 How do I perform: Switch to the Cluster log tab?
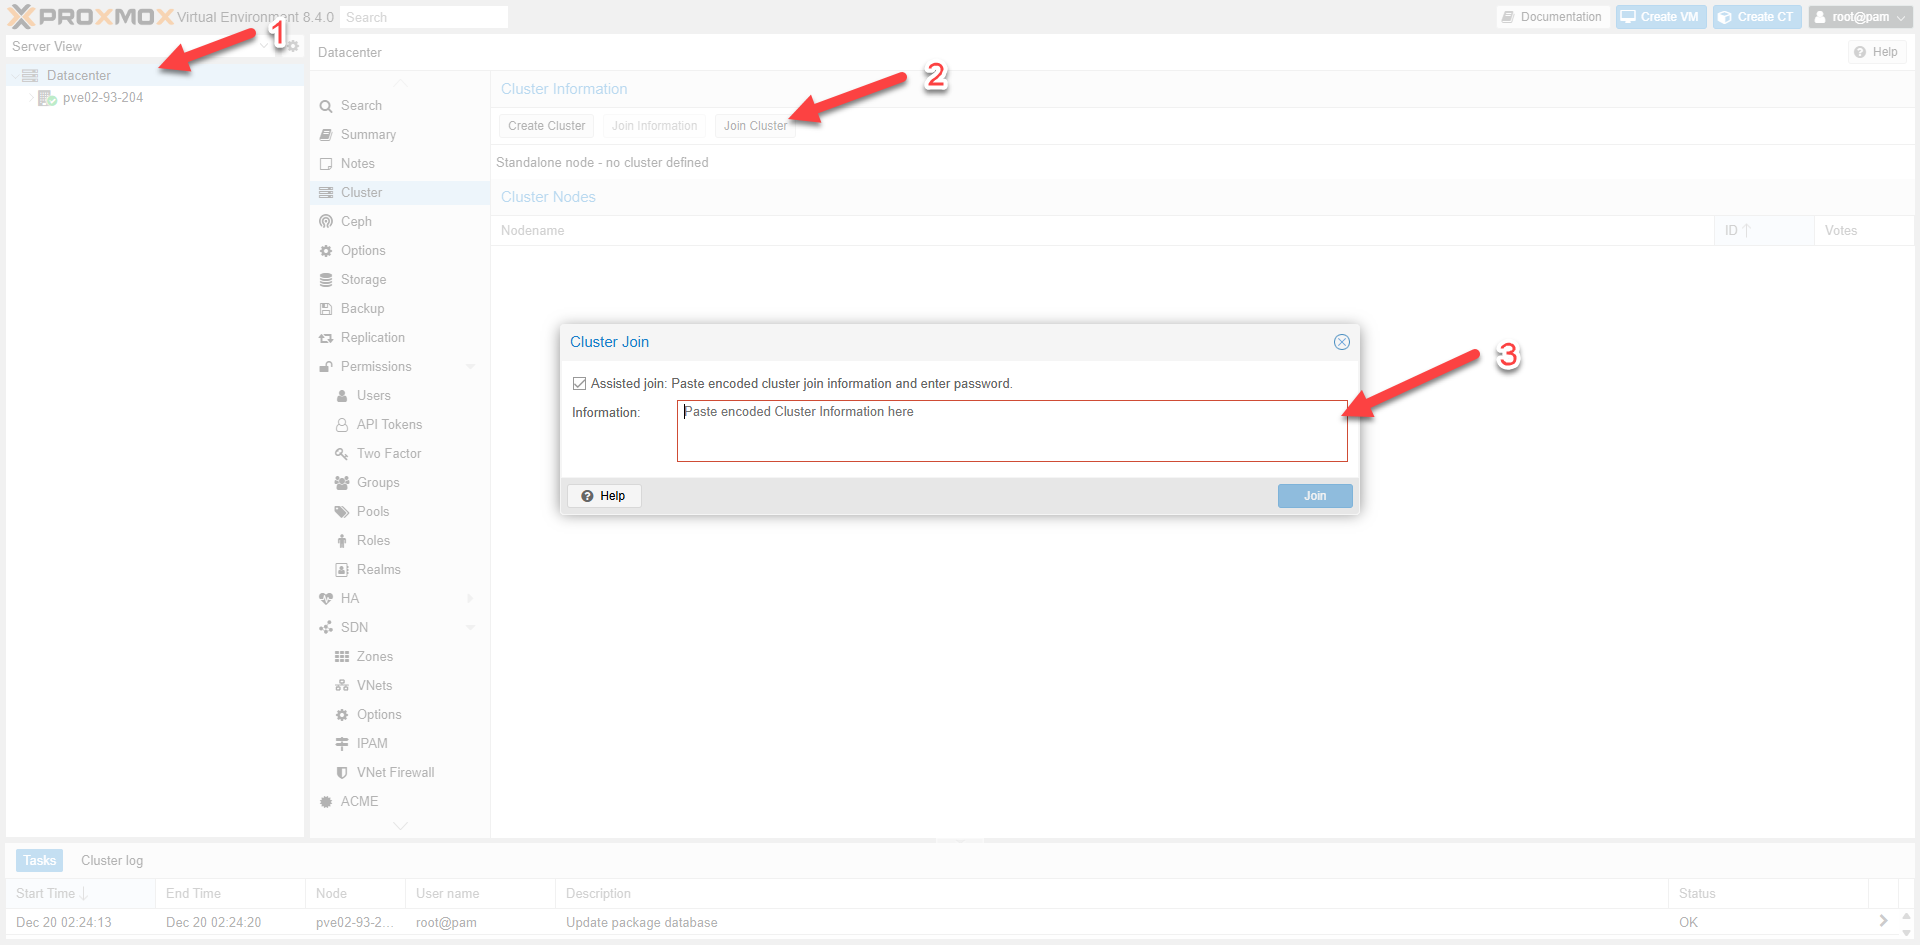pyautogui.click(x=112, y=860)
